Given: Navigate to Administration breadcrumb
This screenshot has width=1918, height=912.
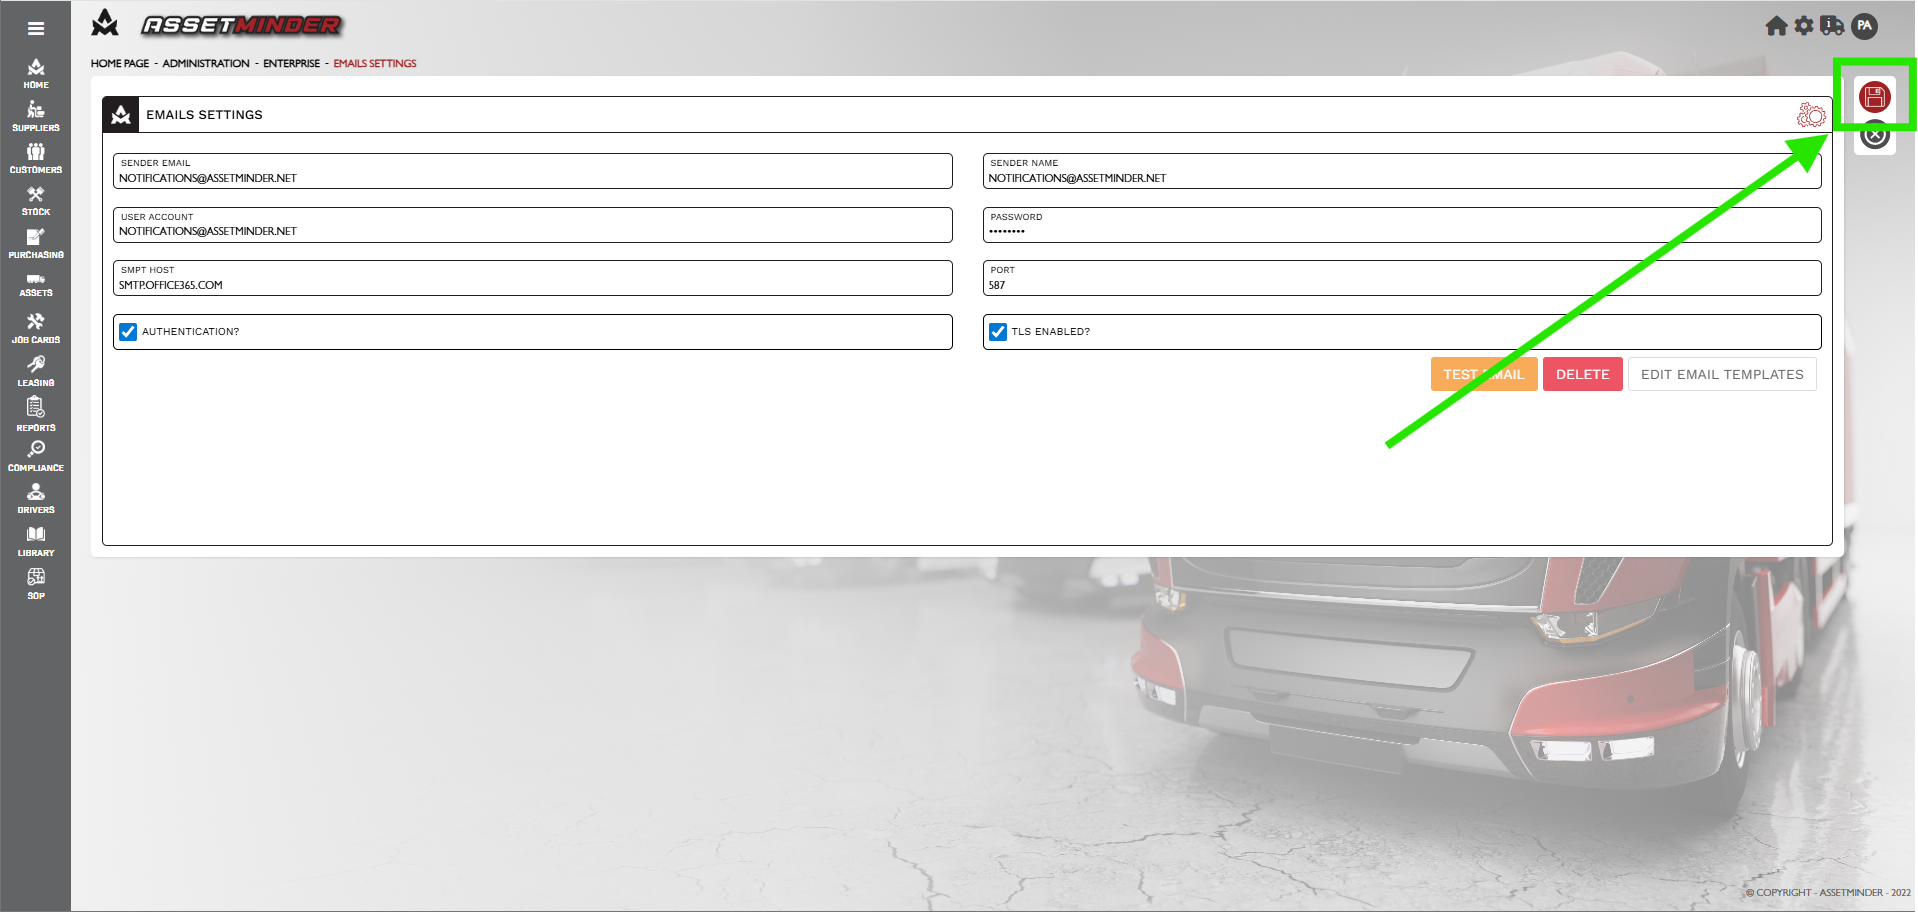Looking at the screenshot, I should (206, 63).
